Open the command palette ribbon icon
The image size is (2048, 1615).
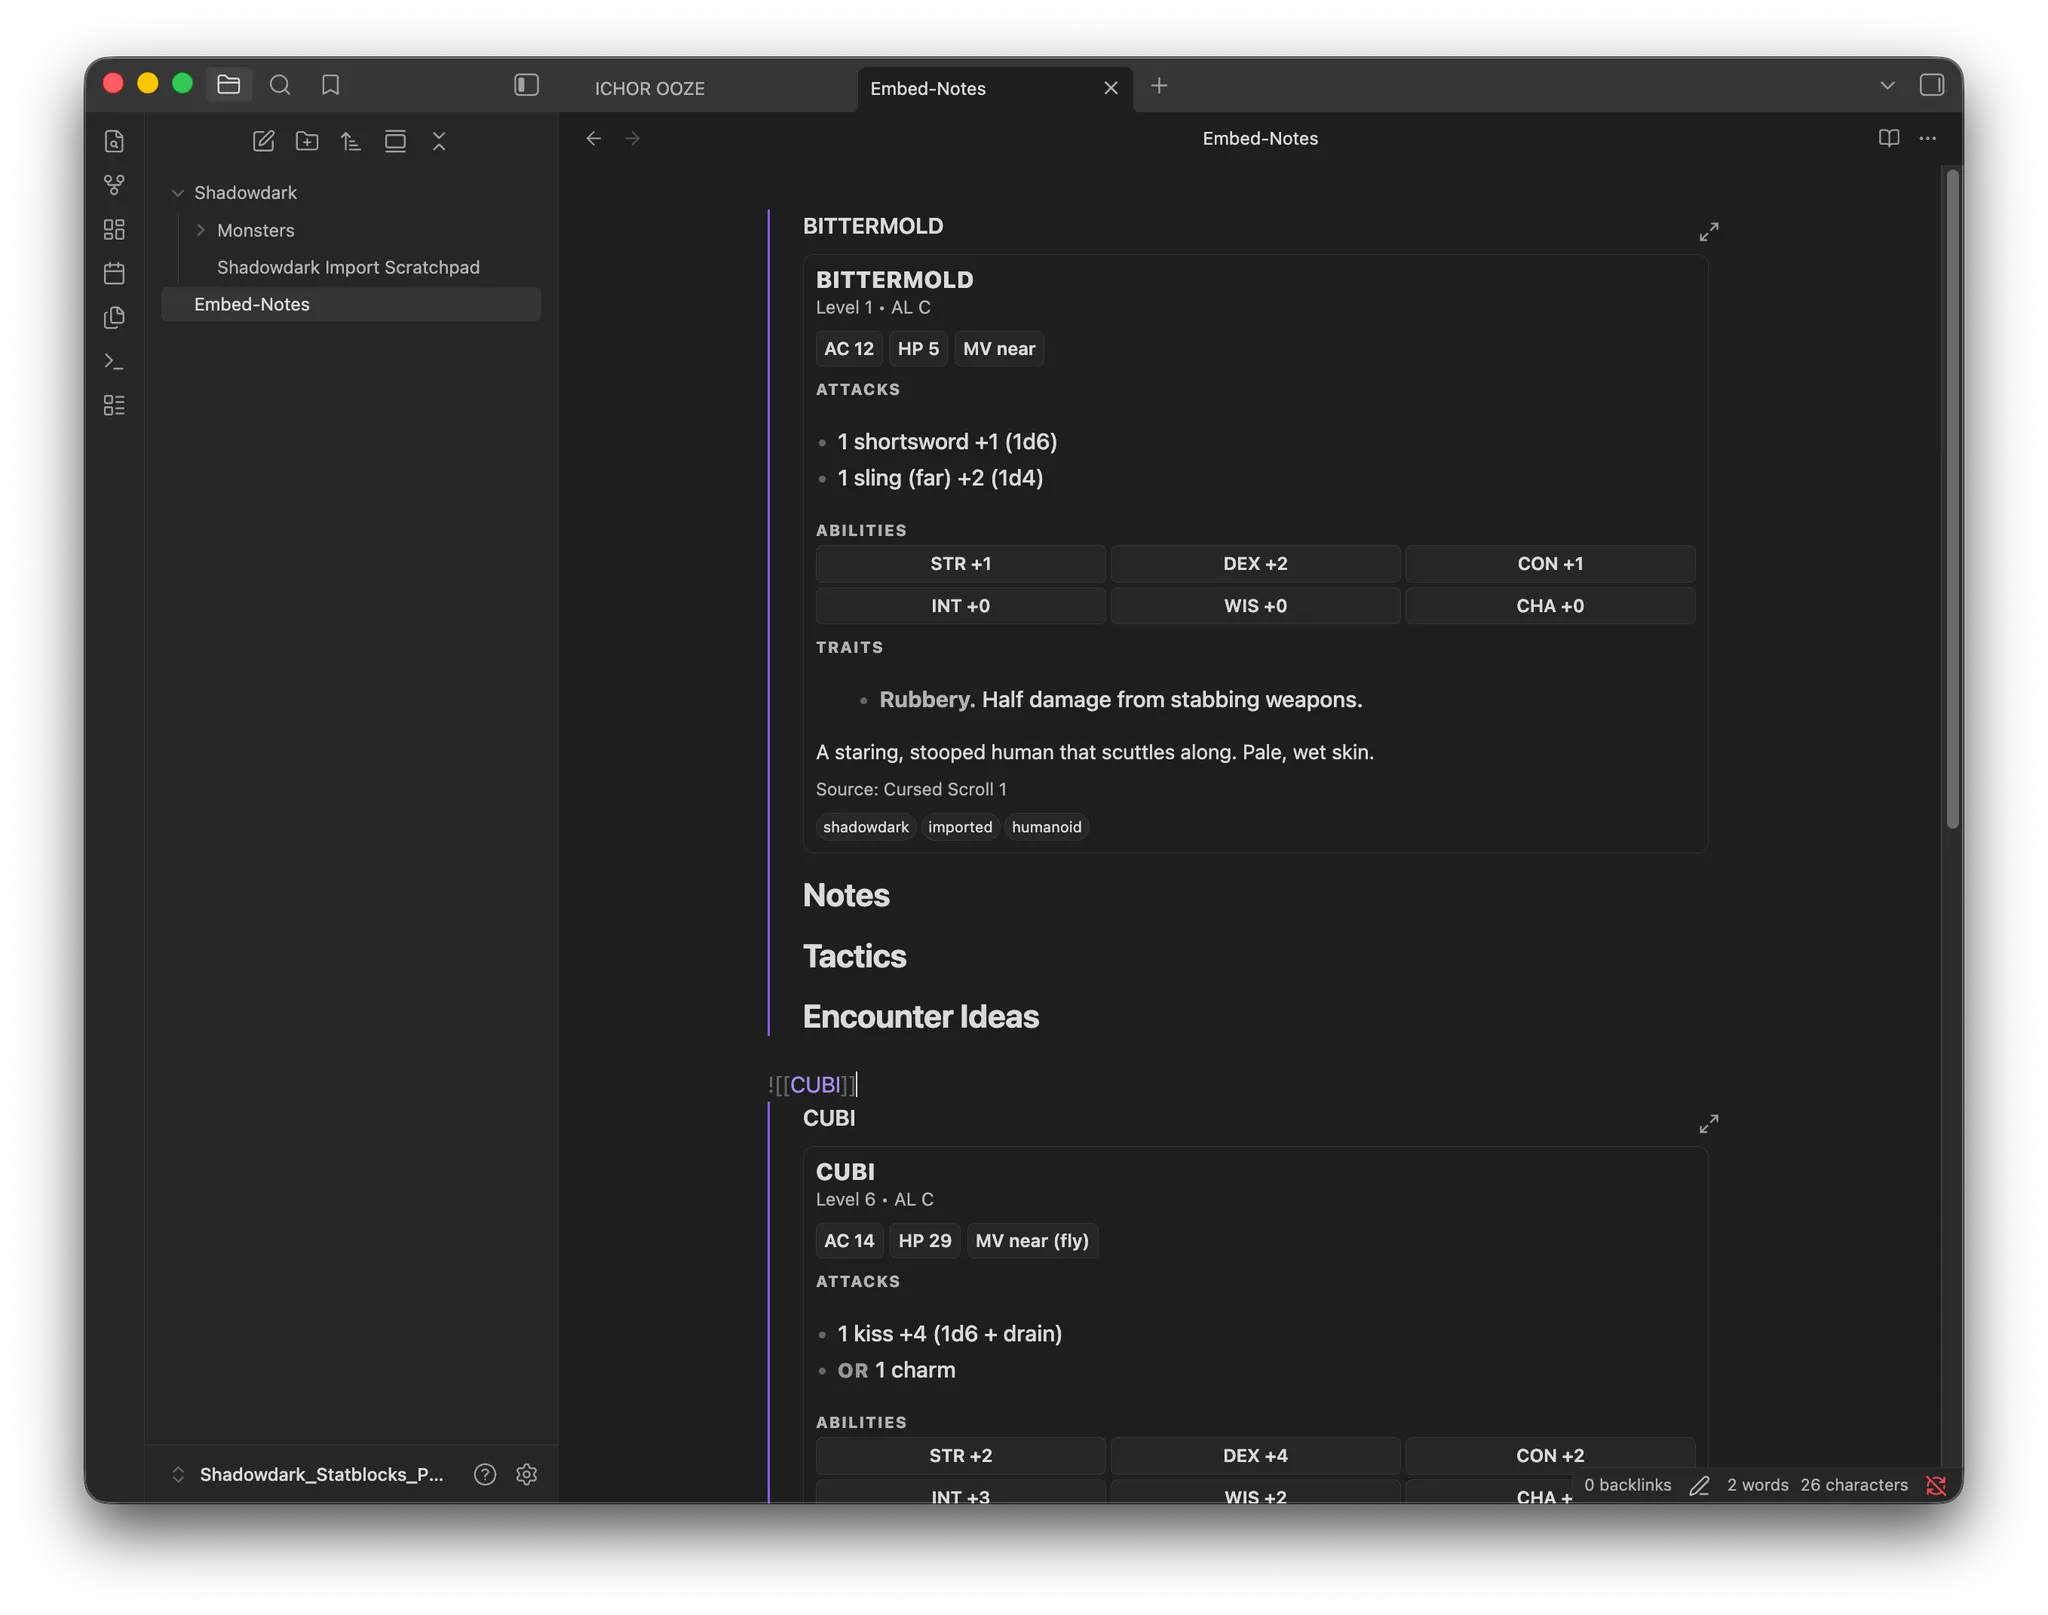(114, 361)
